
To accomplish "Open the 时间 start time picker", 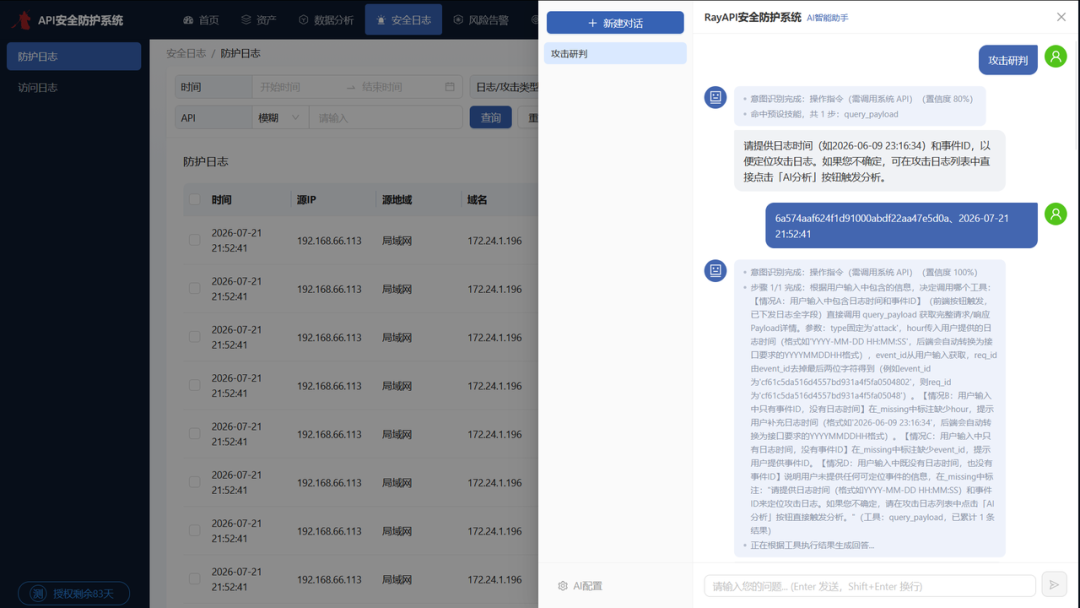I will (298, 87).
